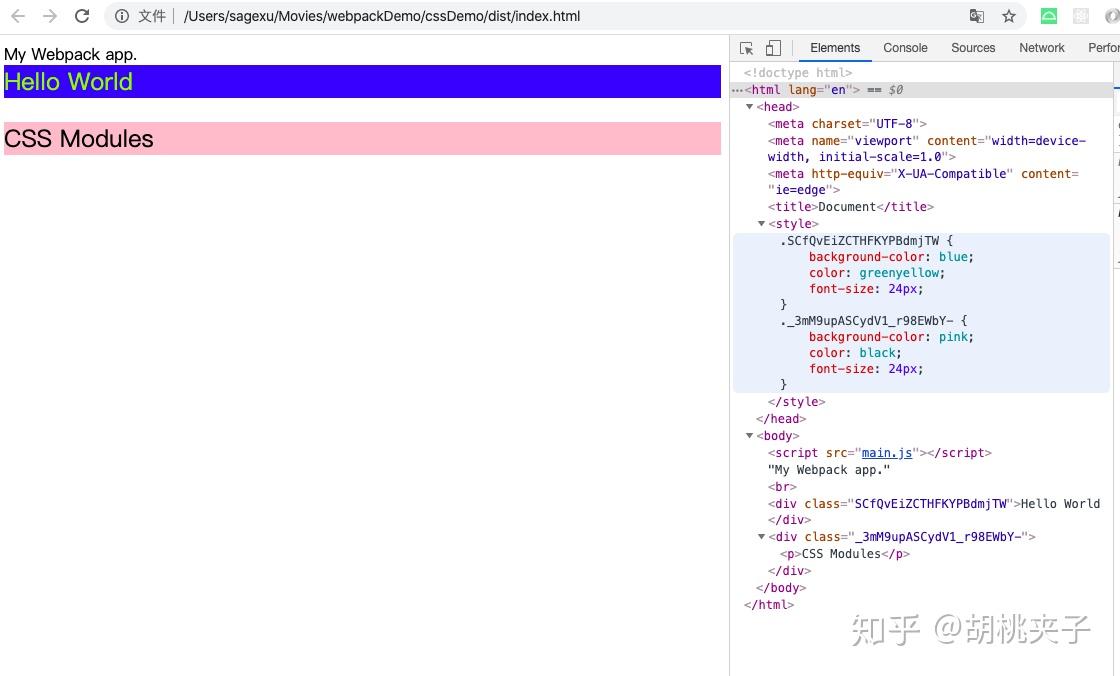Collapse the style element node

[x=761, y=224]
